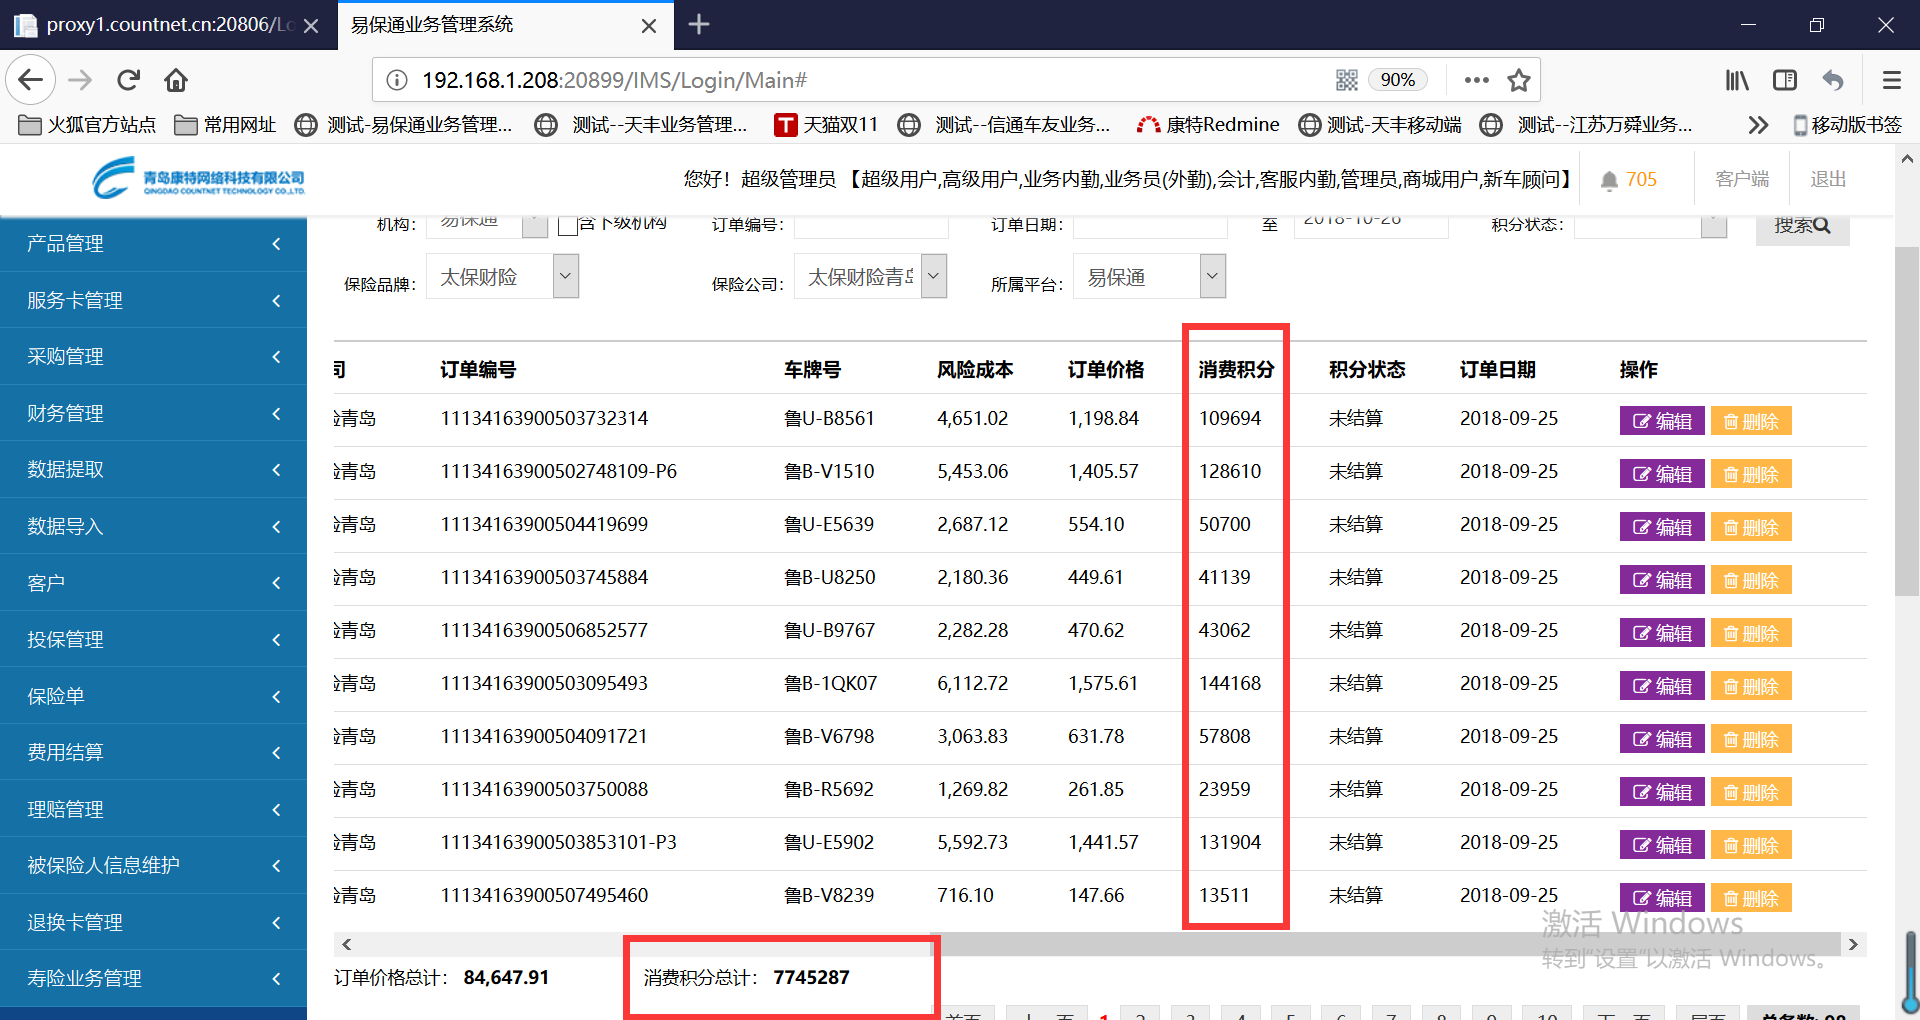This screenshot has width=1920, height=1020.
Task: Expand the 财务管理 sidebar menu
Action: (x=153, y=413)
